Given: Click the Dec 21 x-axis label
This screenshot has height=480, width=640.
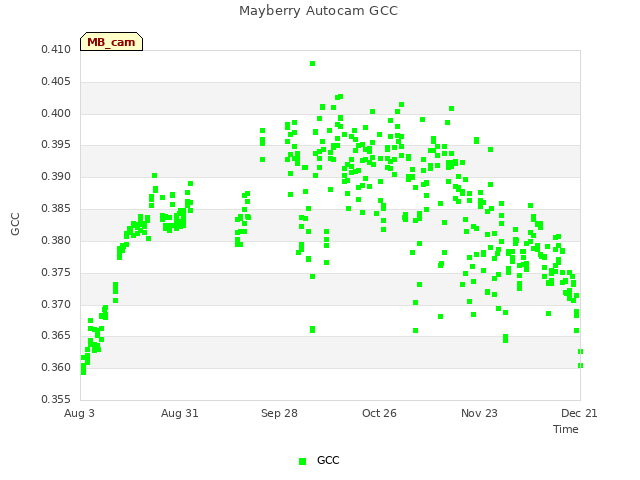Looking at the screenshot, I should pos(579,413).
